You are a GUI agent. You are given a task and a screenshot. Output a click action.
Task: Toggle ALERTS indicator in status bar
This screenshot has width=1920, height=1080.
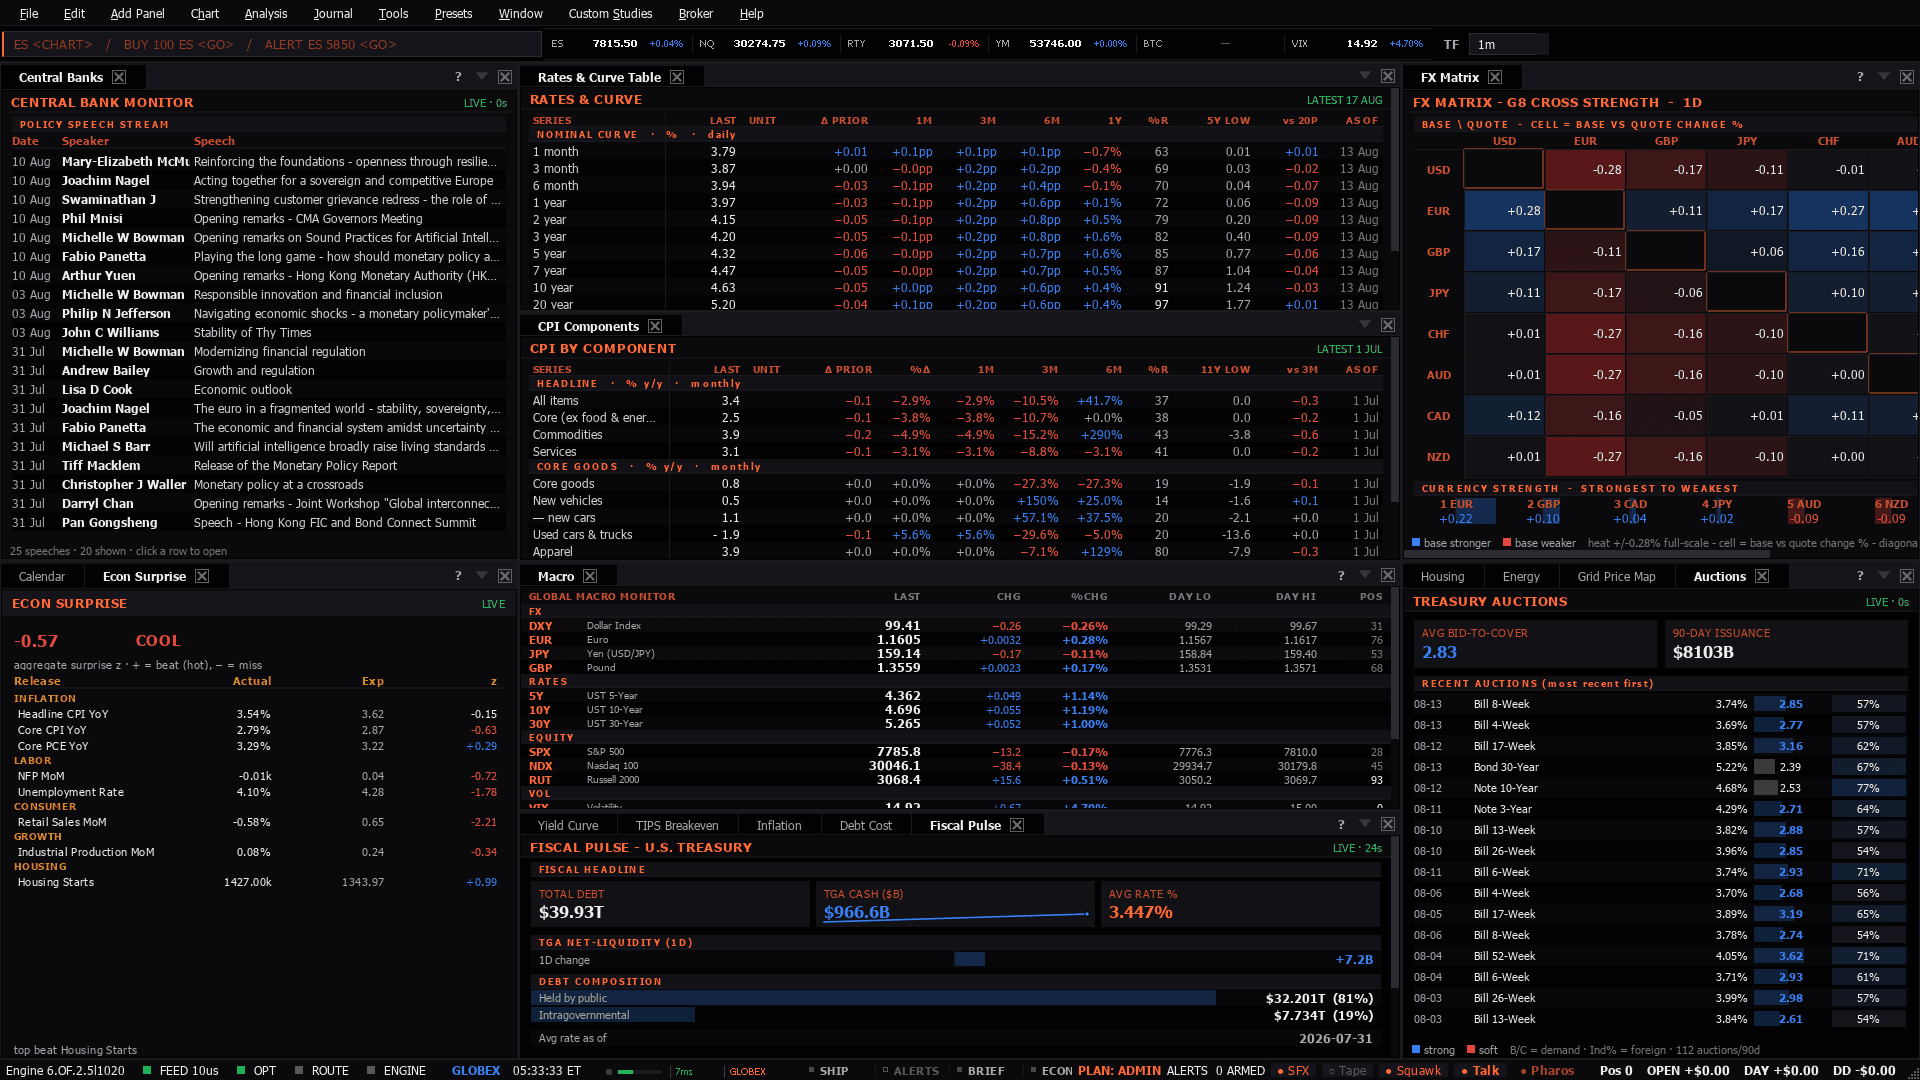coord(910,1070)
